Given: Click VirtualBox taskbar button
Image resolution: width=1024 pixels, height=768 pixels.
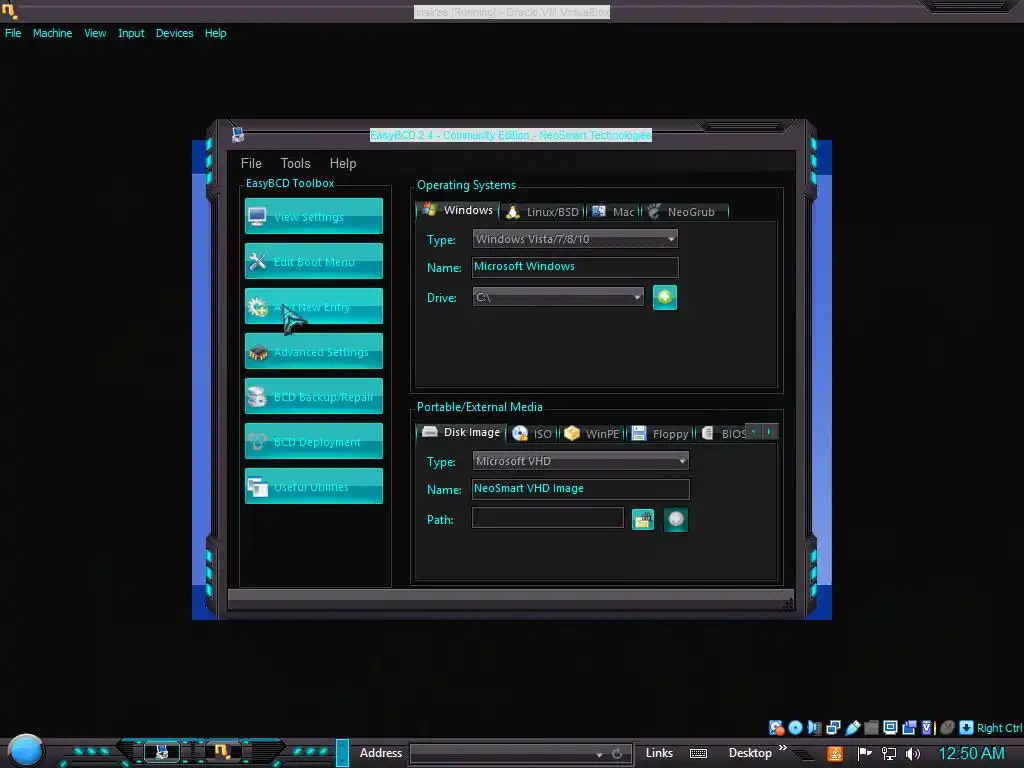Looking at the screenshot, I should tap(223, 752).
